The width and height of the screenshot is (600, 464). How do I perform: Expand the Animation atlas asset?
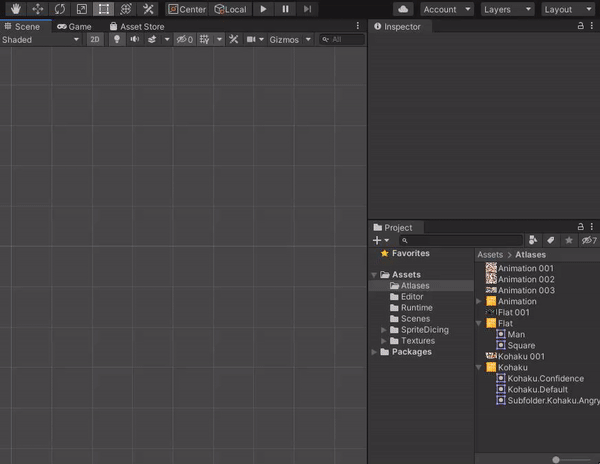coord(479,301)
